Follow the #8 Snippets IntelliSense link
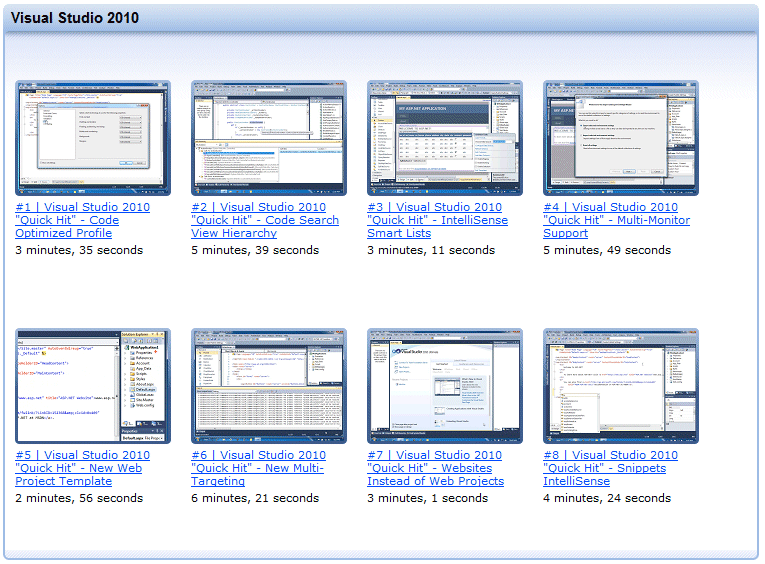 click(x=610, y=468)
